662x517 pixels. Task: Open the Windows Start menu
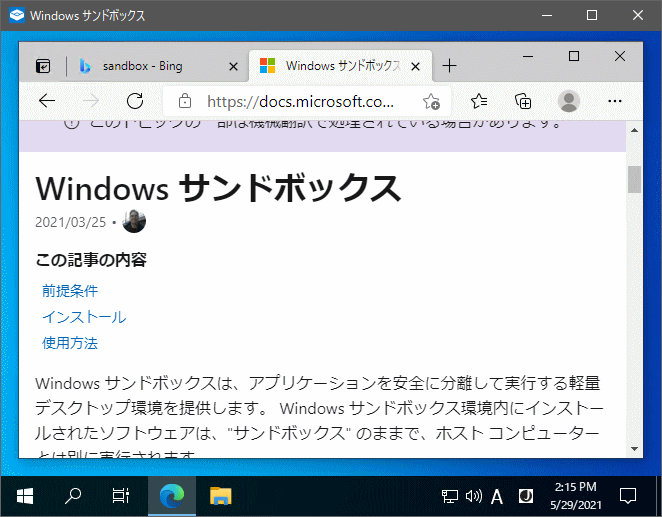[25, 496]
